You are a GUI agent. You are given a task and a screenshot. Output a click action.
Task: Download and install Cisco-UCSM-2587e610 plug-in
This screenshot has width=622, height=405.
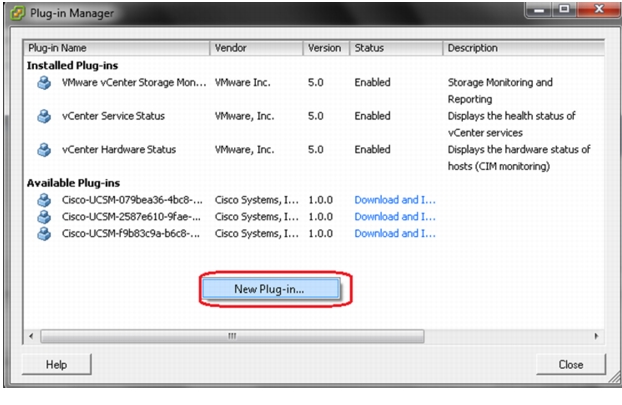point(395,217)
